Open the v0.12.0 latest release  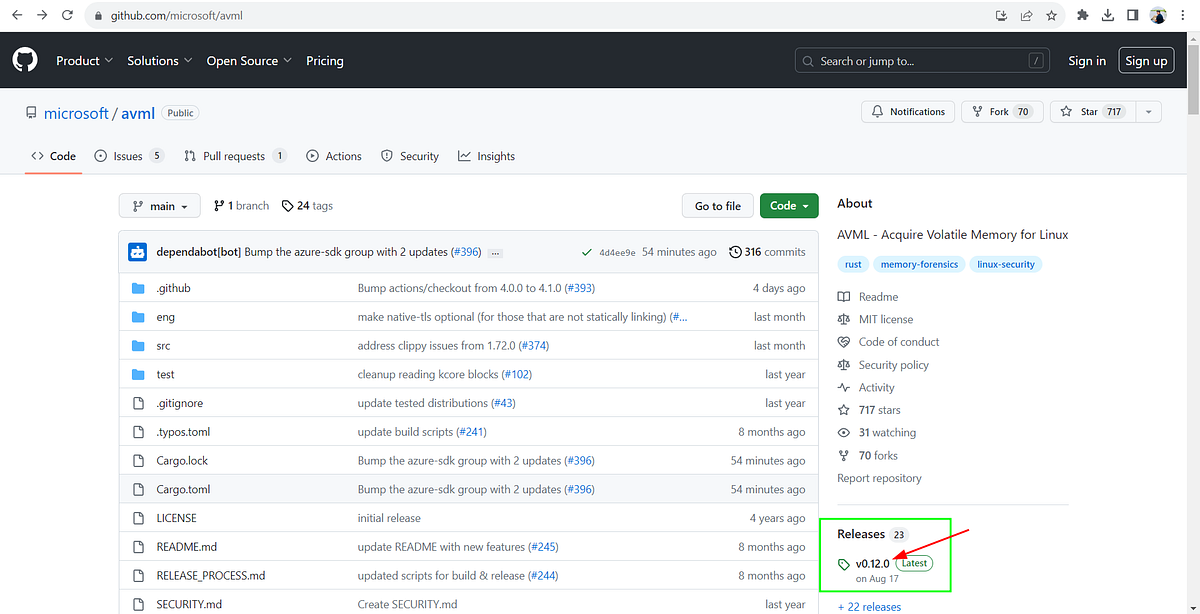click(871, 562)
